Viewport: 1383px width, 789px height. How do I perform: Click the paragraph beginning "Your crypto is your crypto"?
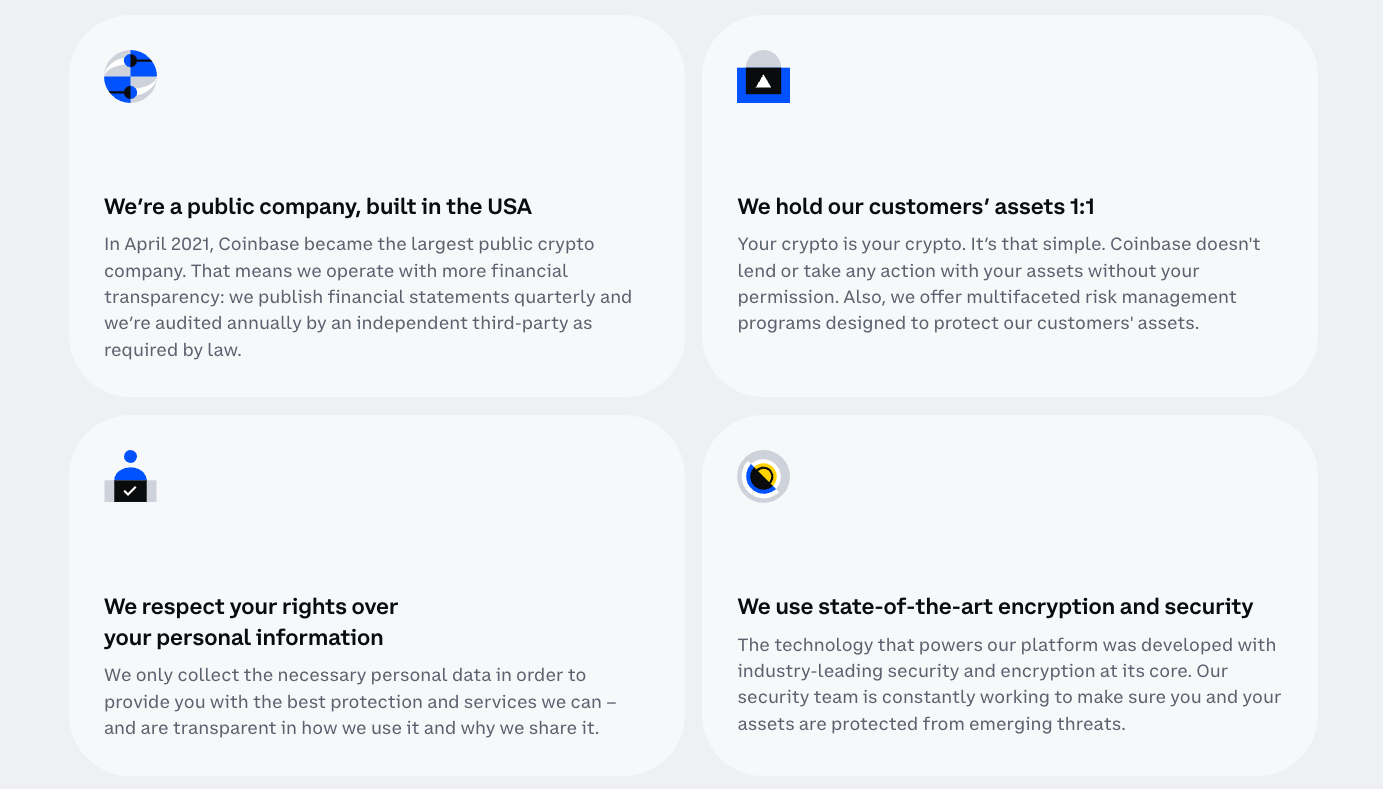(x=998, y=284)
